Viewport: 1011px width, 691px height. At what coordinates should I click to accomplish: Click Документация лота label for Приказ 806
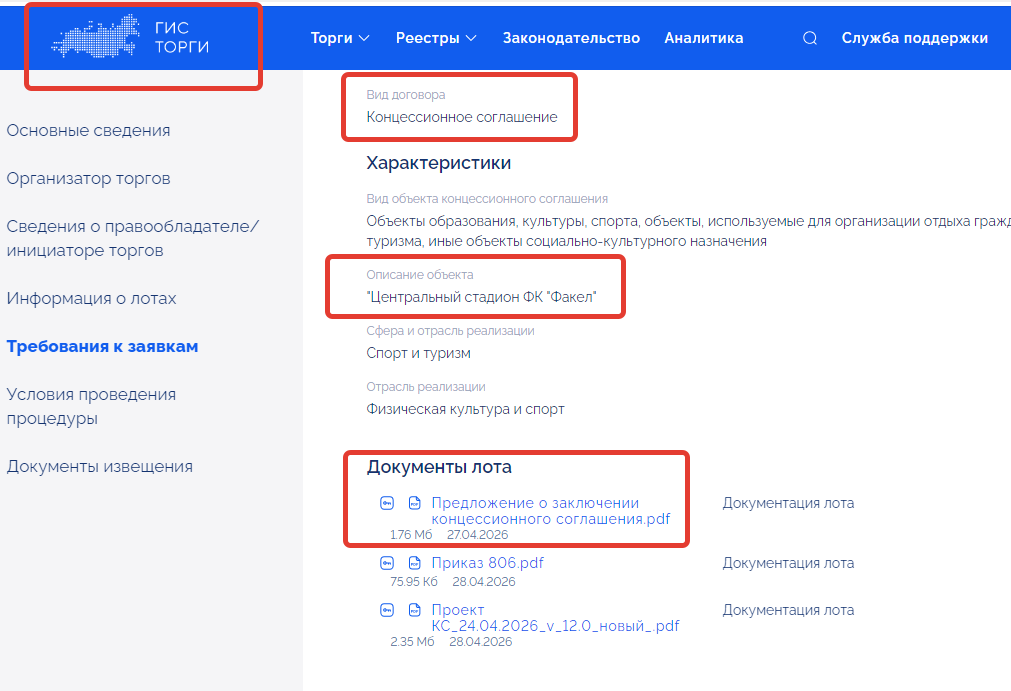coord(788,563)
